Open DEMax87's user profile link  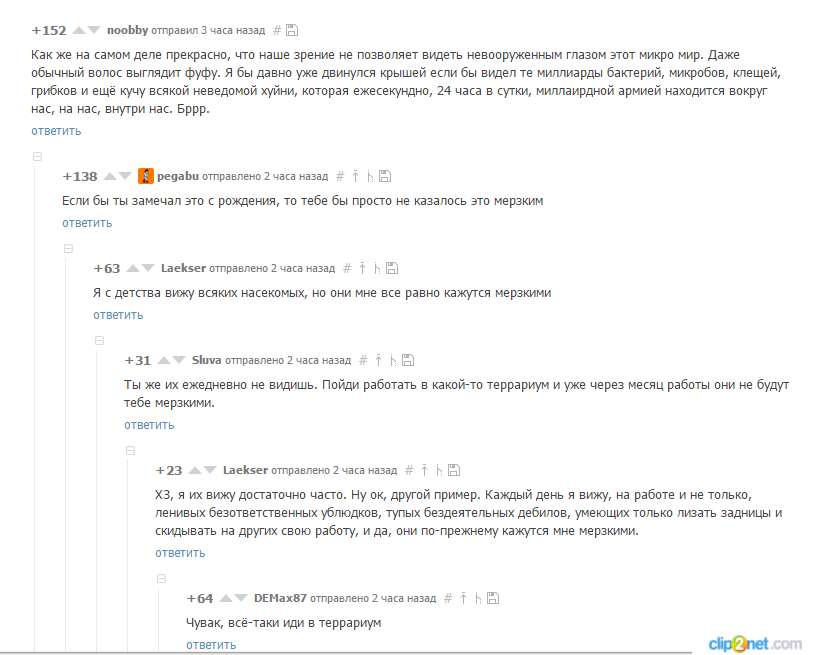(280, 598)
